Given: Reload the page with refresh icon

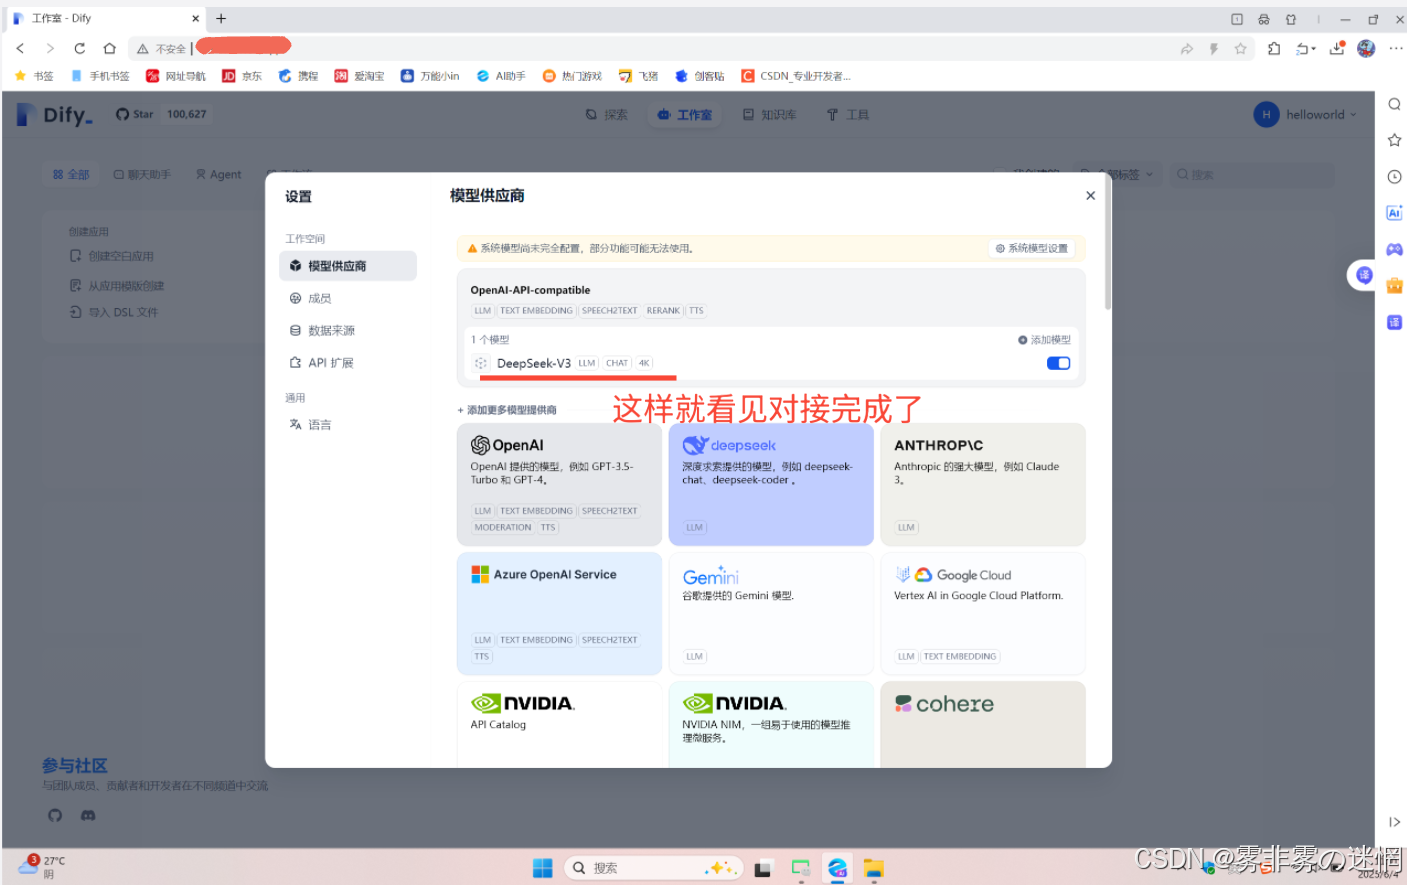Looking at the screenshot, I should point(80,48).
